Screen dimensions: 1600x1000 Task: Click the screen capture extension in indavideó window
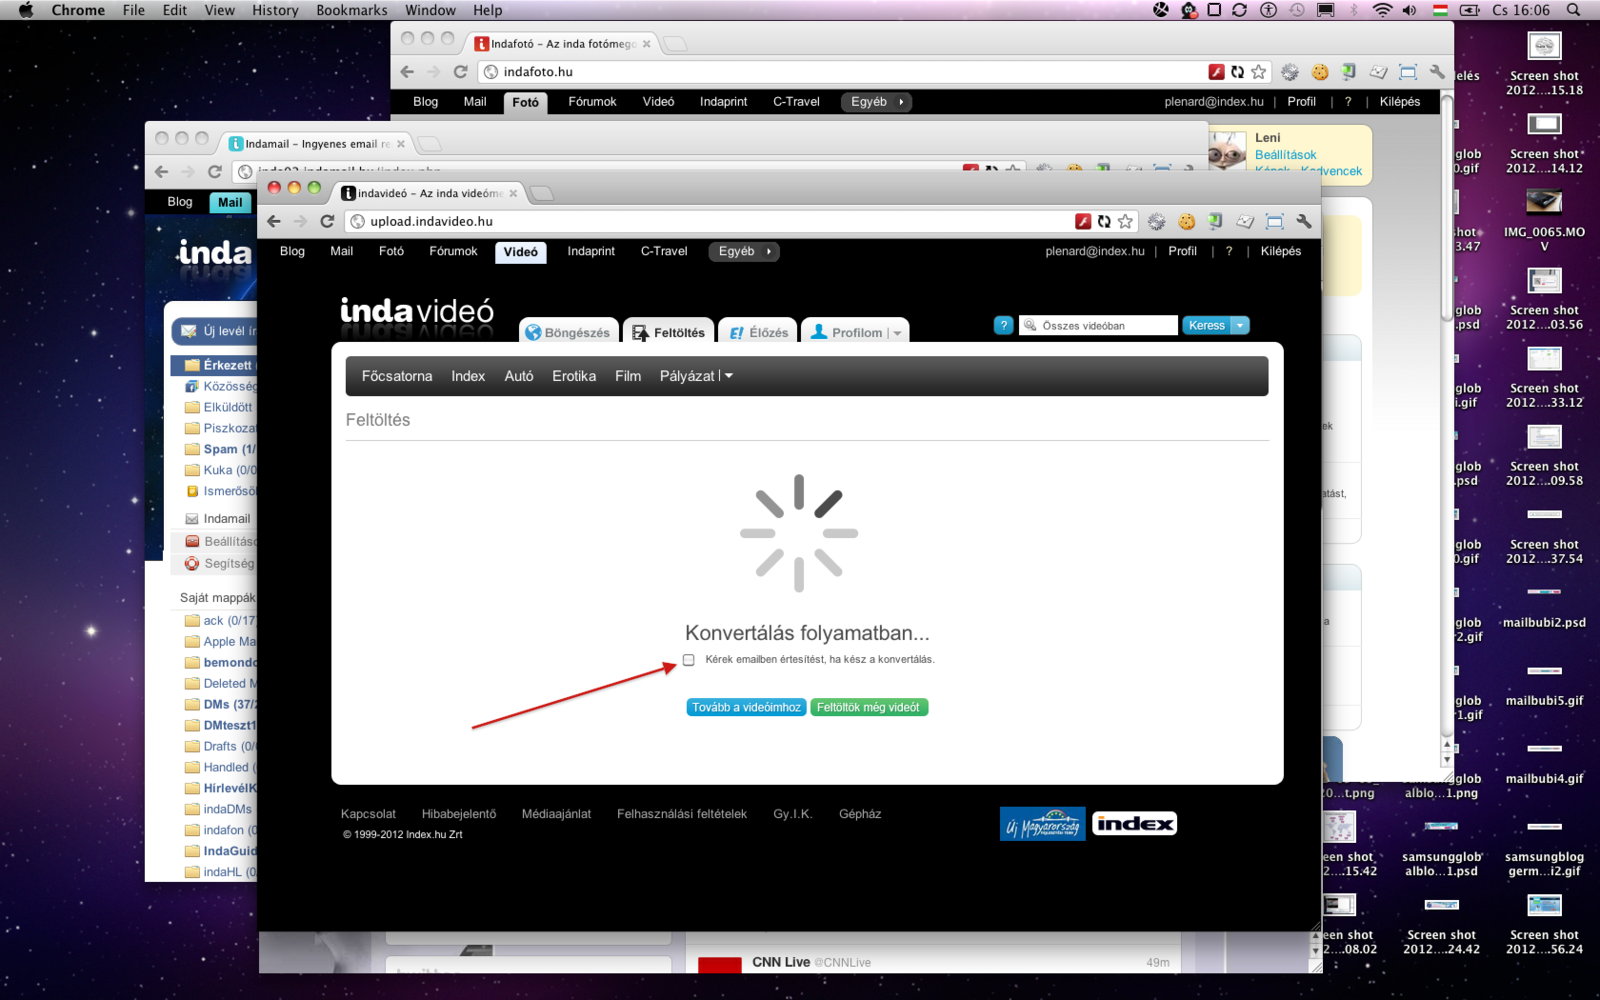1274,222
